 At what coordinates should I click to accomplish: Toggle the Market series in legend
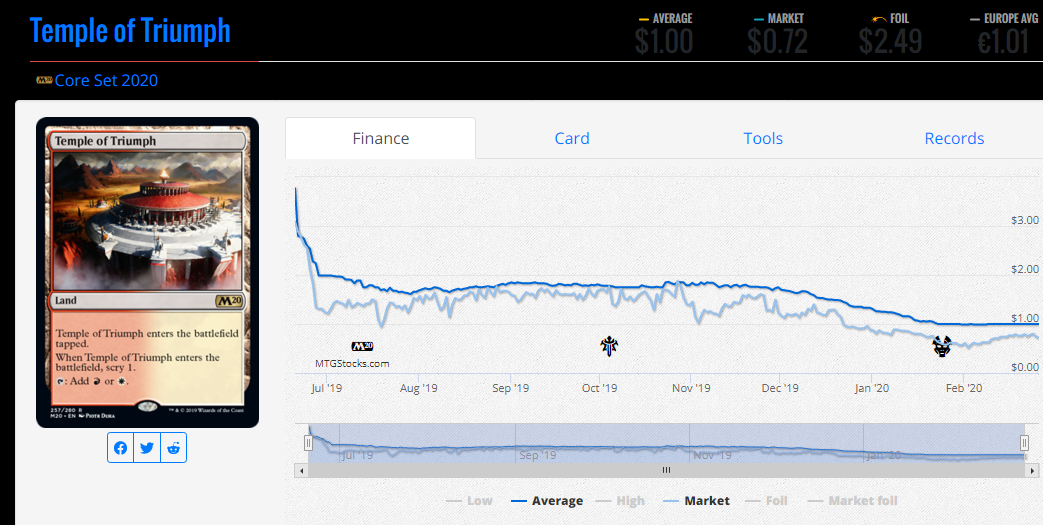point(696,500)
